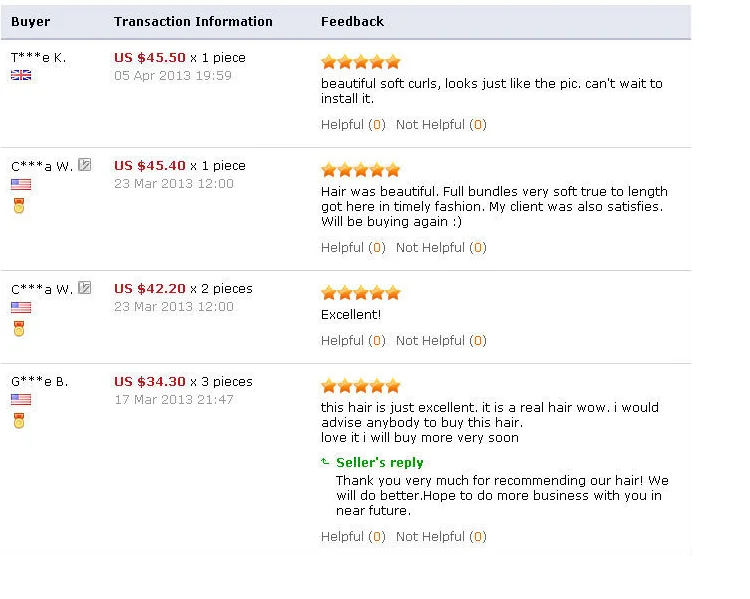
Task: Click the gold medal badge under G***e B.
Action: point(19,421)
